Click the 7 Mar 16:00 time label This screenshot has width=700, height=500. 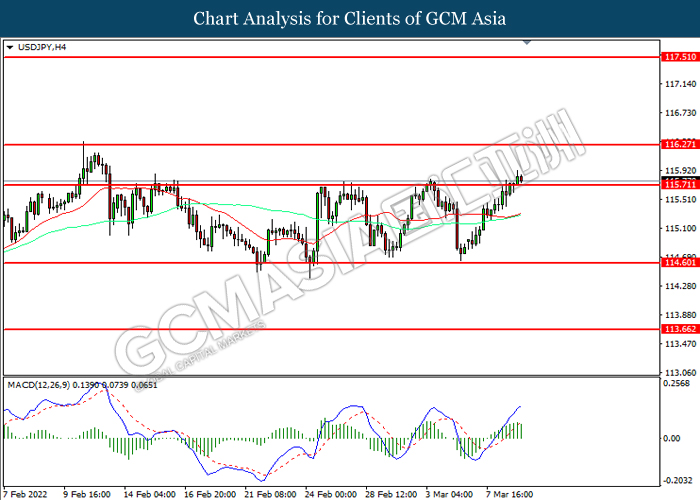click(510, 495)
